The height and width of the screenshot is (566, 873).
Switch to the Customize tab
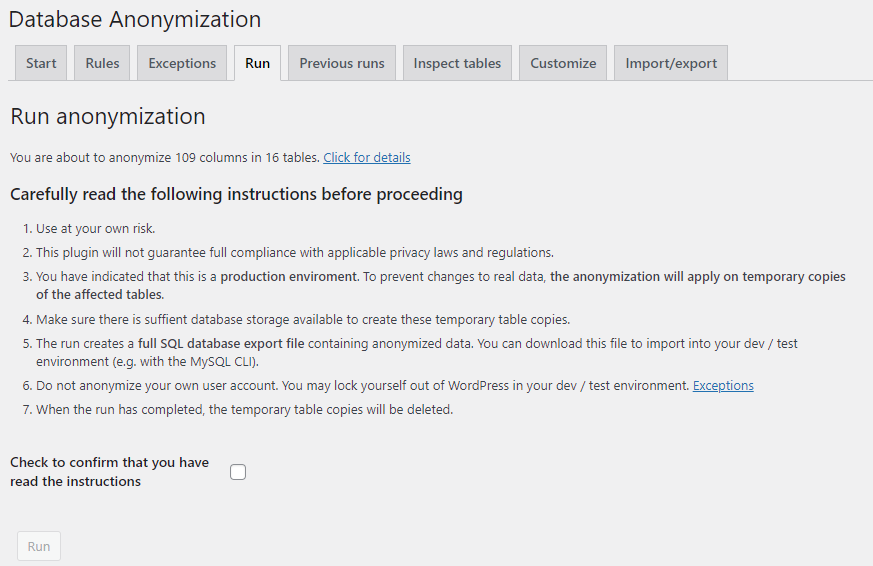[563, 63]
